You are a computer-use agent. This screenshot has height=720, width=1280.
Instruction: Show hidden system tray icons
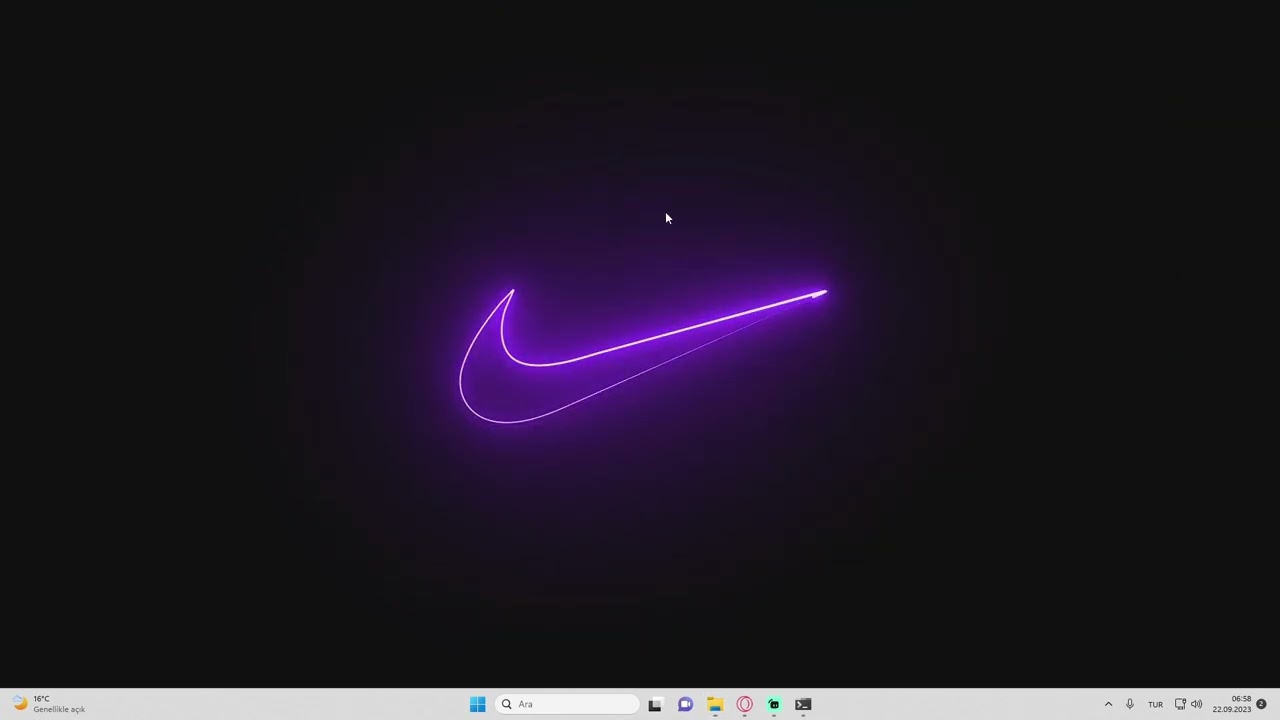pyautogui.click(x=1108, y=704)
